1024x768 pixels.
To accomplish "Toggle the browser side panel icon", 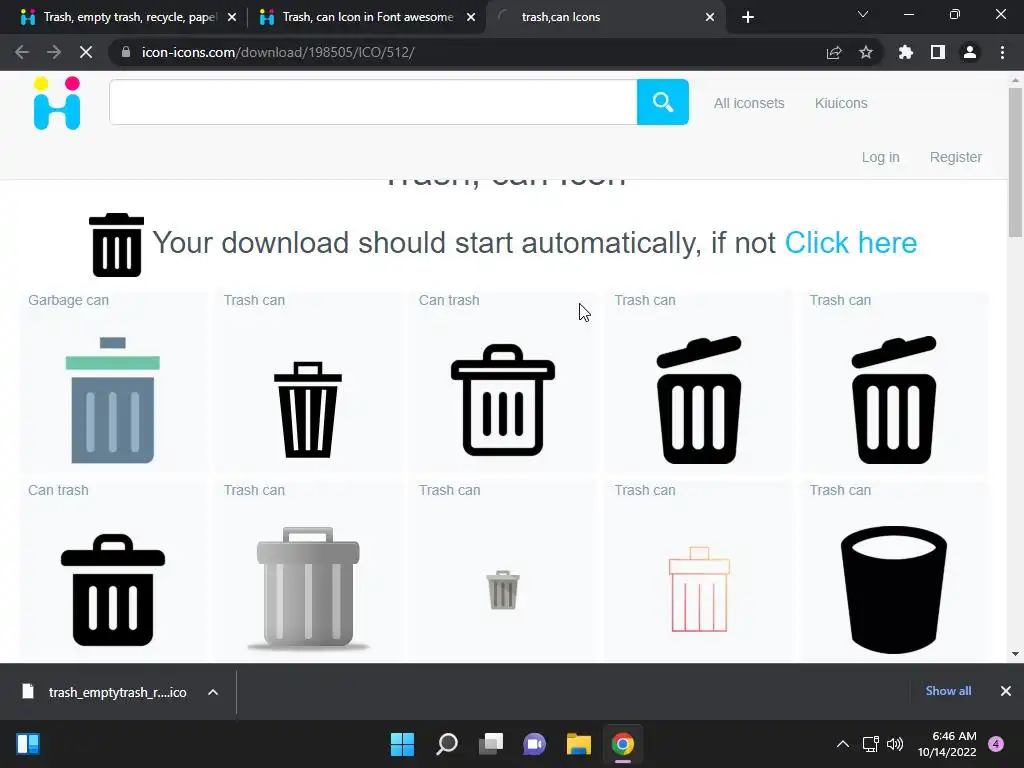I will click(938, 52).
